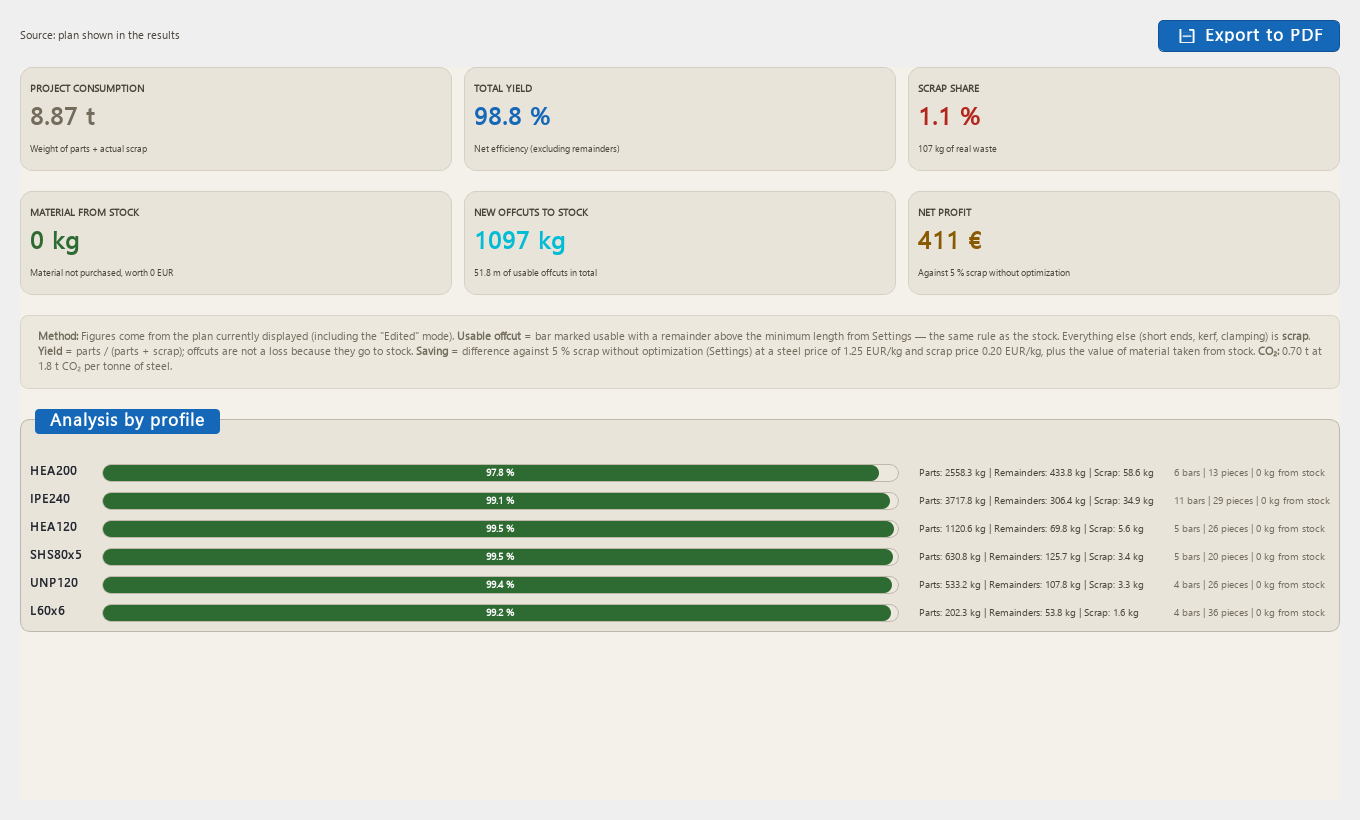Click the HEA120 profile label
This screenshot has width=1360, height=820.
coord(54,527)
